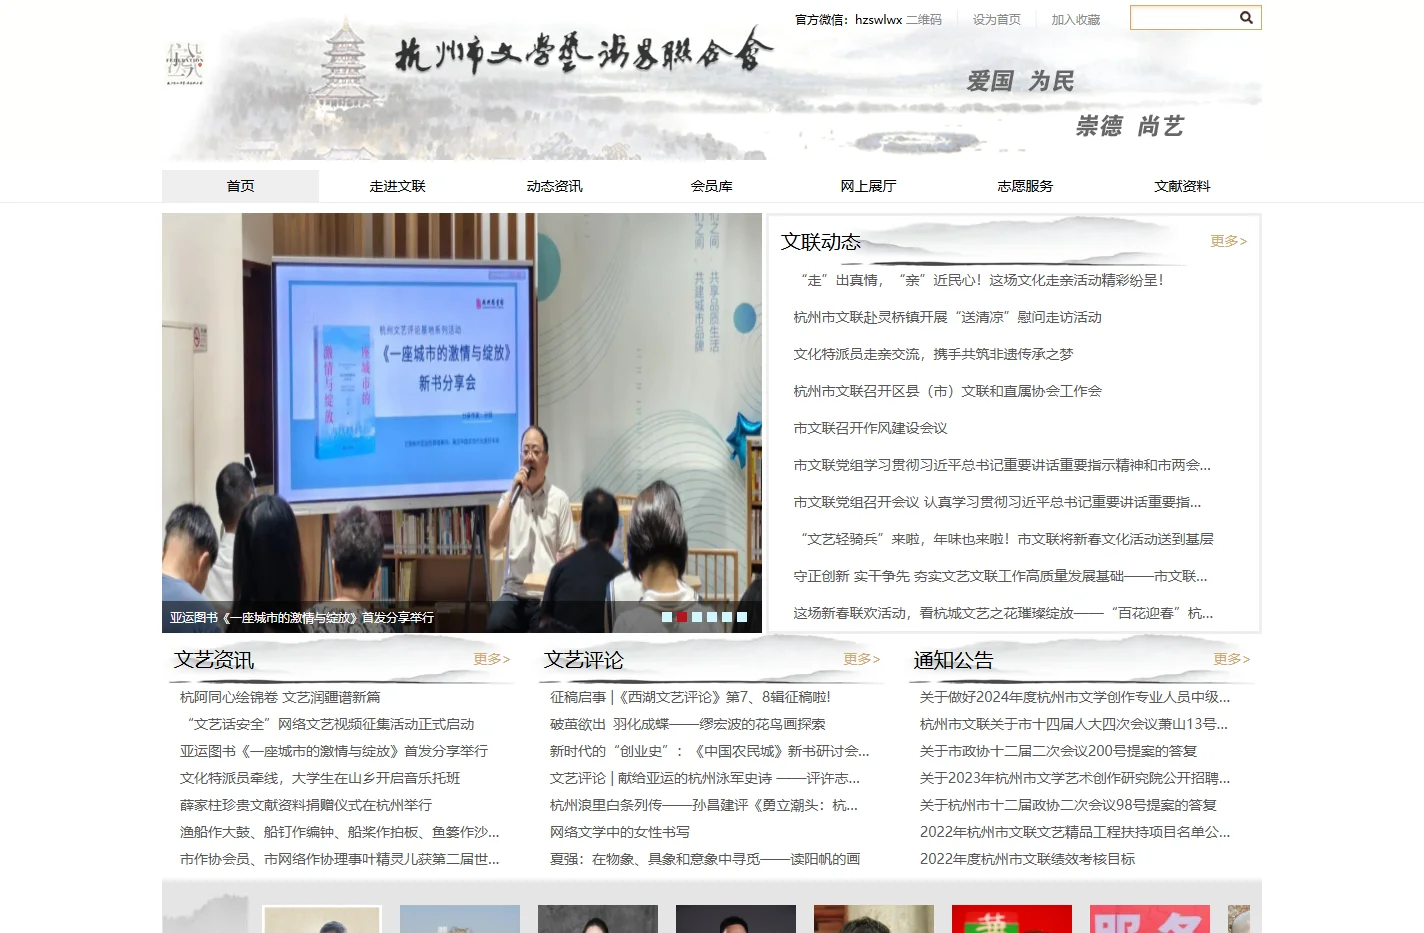Image resolution: width=1424 pixels, height=933 pixels.
Task: Open 新时代的“创业史”:《中国农民城》article
Action: 710,751
